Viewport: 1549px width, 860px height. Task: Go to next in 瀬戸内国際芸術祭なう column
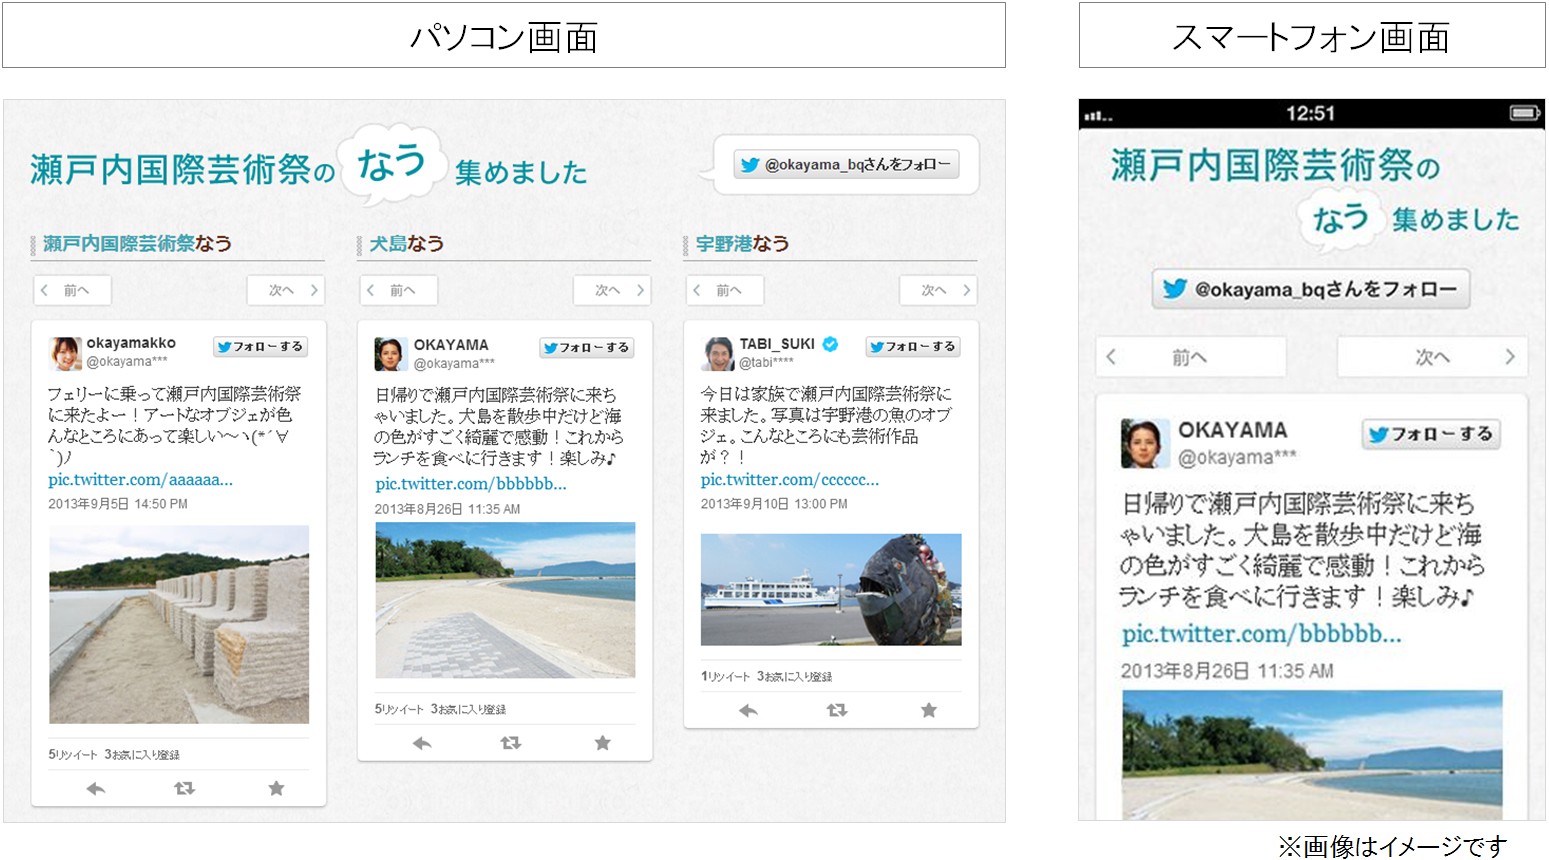tap(286, 290)
